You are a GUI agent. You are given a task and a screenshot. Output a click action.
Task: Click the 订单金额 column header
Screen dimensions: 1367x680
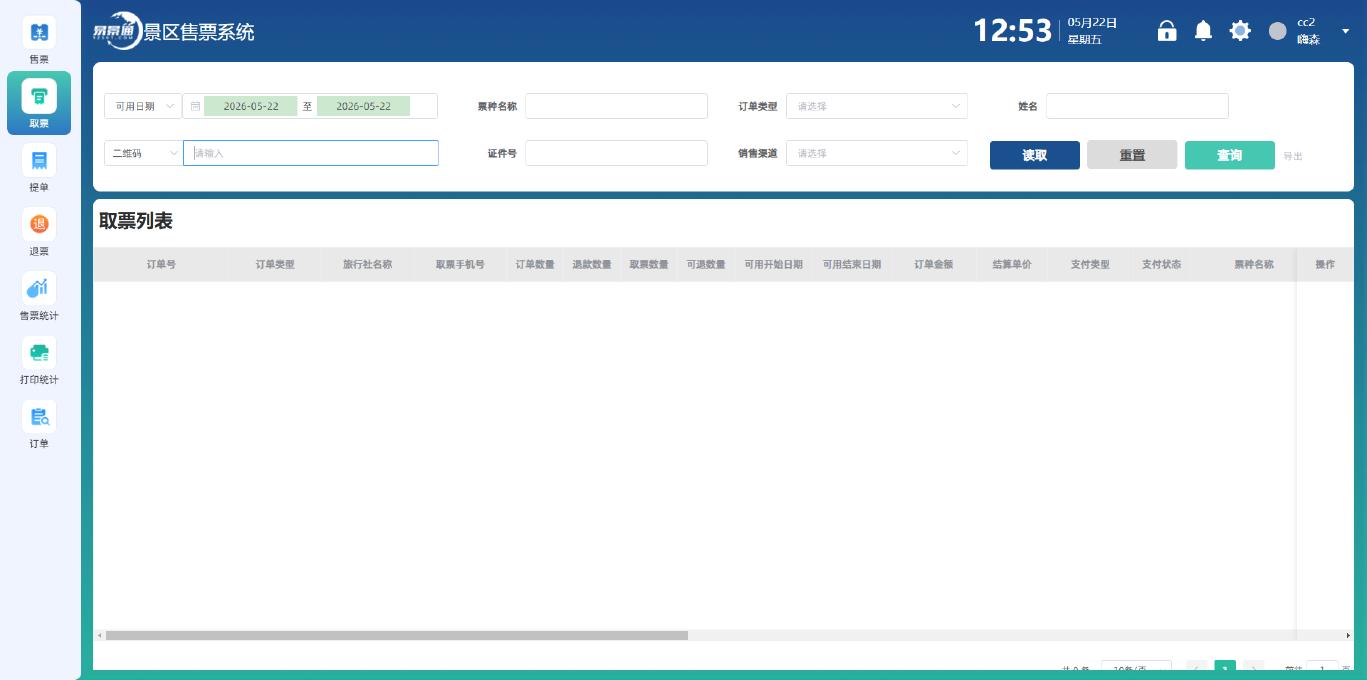click(x=933, y=265)
